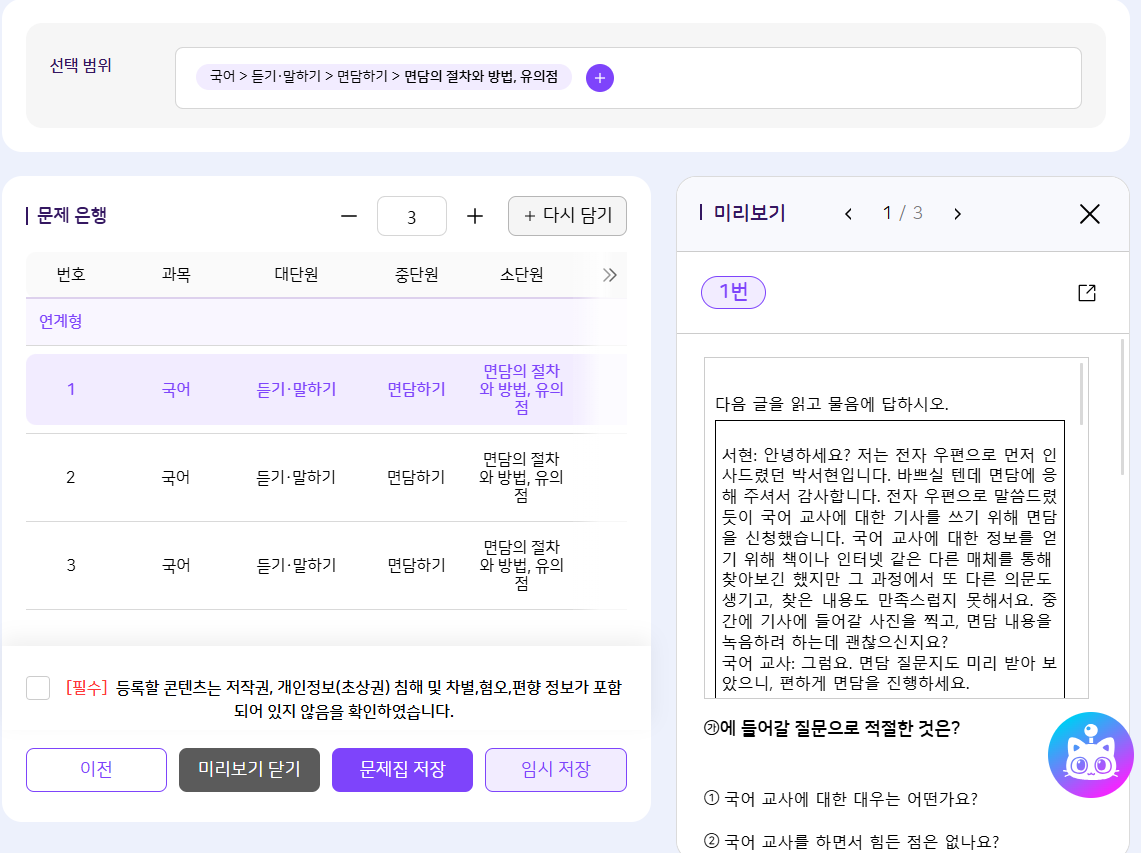
Task: Close the 미리보기 preview panel
Action: point(1089,214)
